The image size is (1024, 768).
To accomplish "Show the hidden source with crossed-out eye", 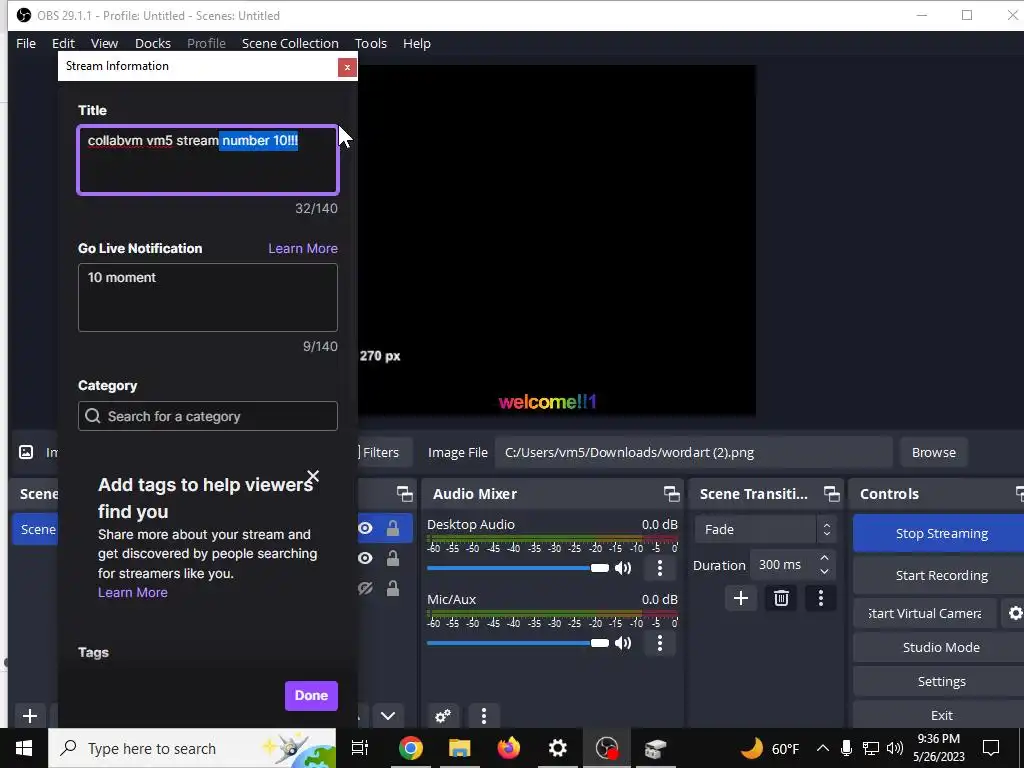I will point(365,588).
